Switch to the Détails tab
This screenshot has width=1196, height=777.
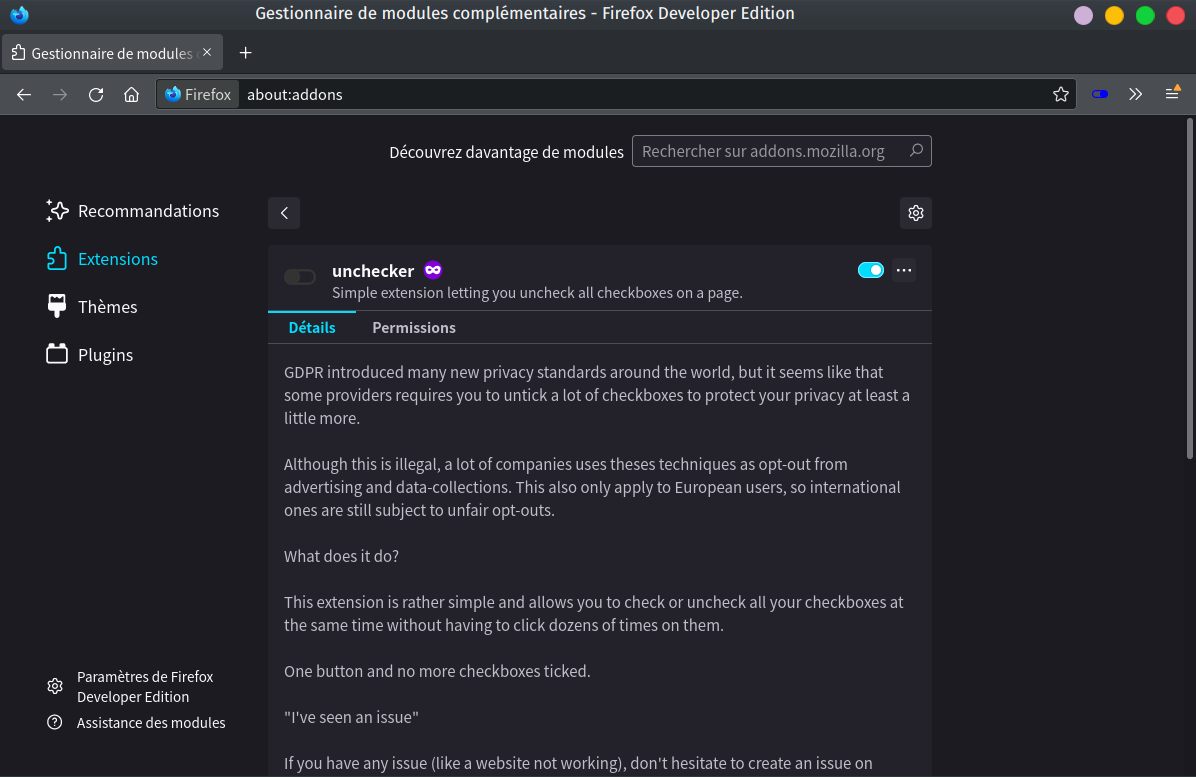click(312, 328)
